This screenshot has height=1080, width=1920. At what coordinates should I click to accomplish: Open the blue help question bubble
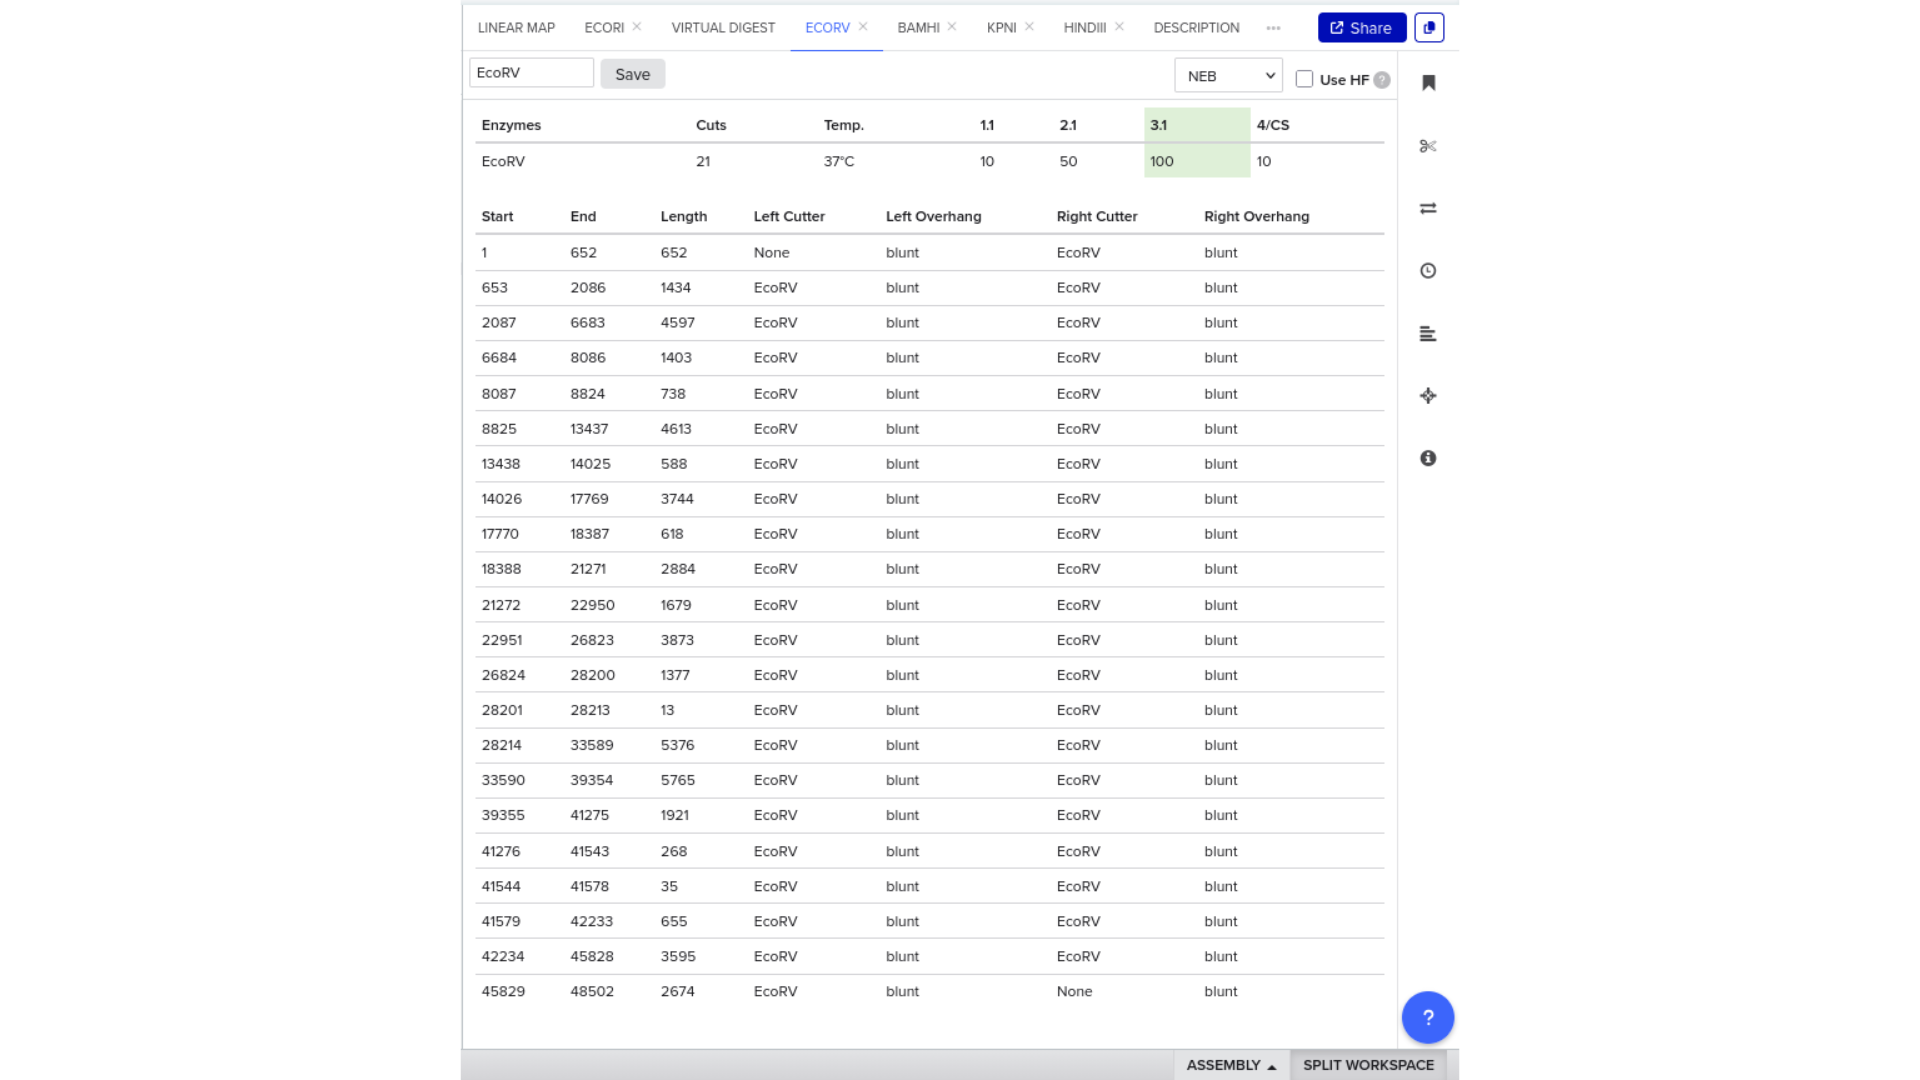pos(1427,1017)
